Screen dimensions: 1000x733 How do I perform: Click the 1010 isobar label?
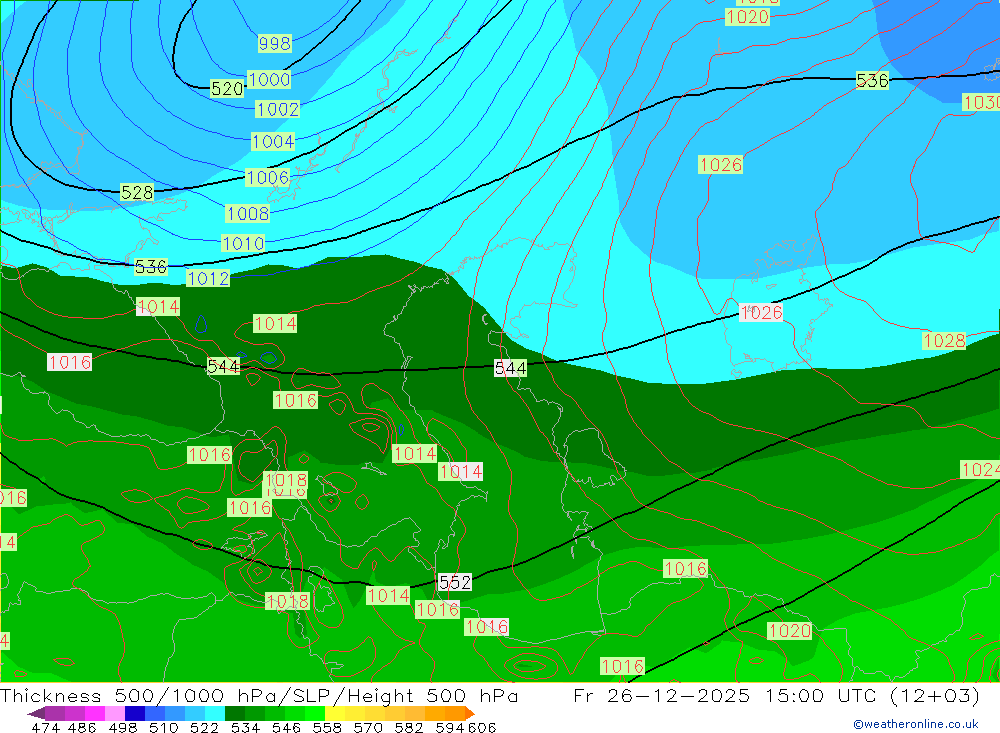(243, 243)
